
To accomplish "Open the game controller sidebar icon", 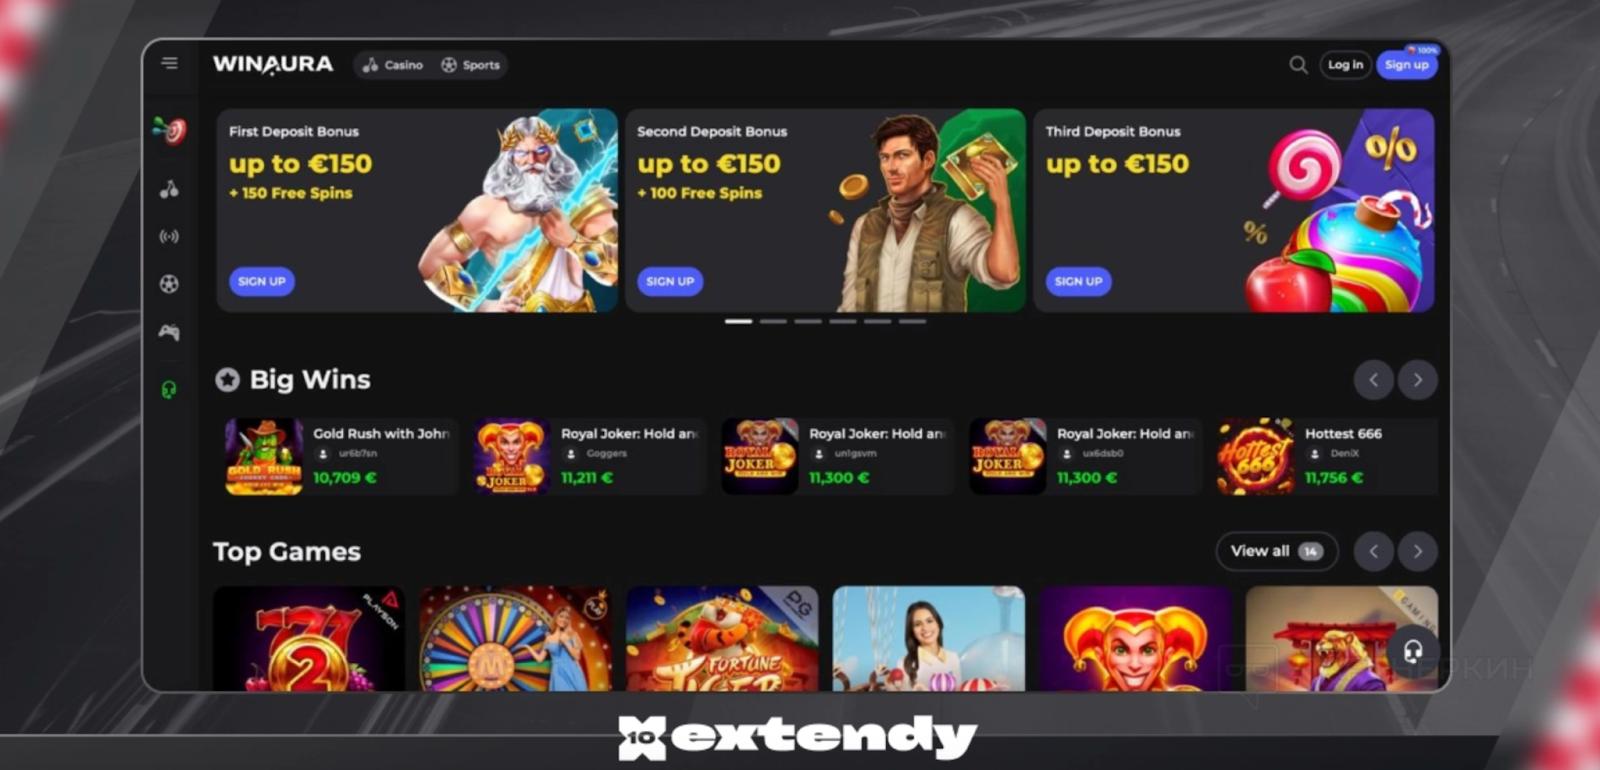I will pyautogui.click(x=169, y=332).
